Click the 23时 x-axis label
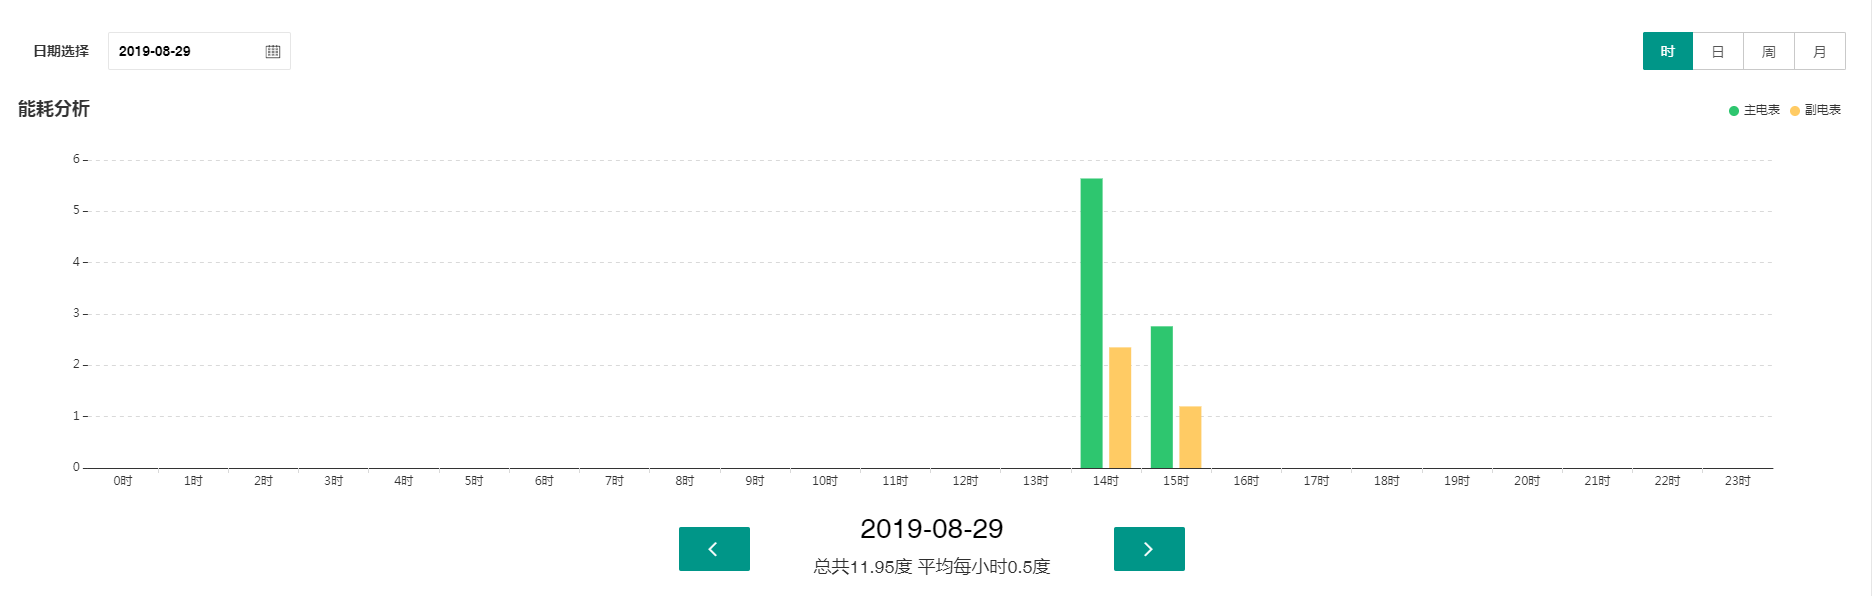This screenshot has height=596, width=1872. (x=1737, y=481)
